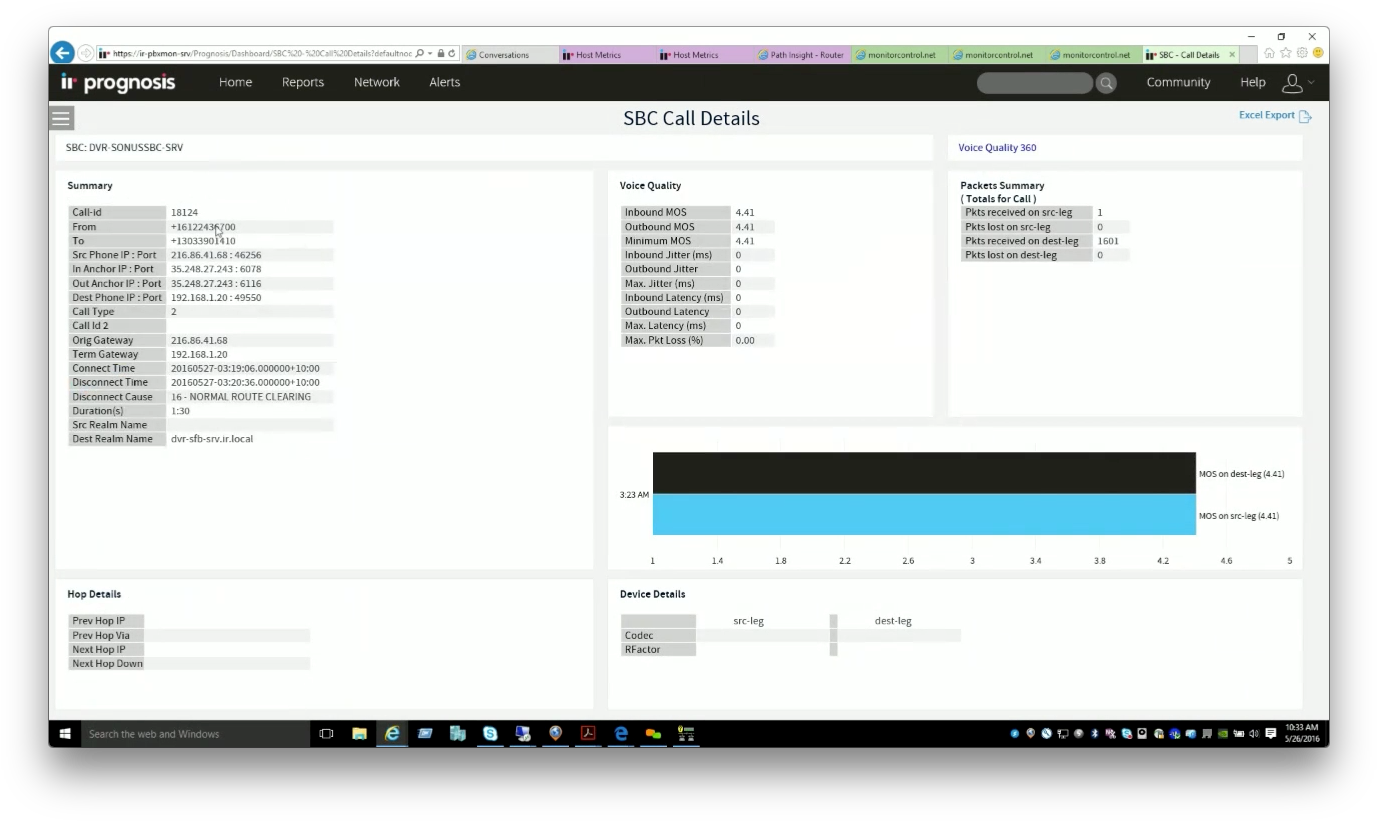The width and height of the screenshot is (1377, 821).
Task: Open the browser favorites star
Action: pos(1286,53)
